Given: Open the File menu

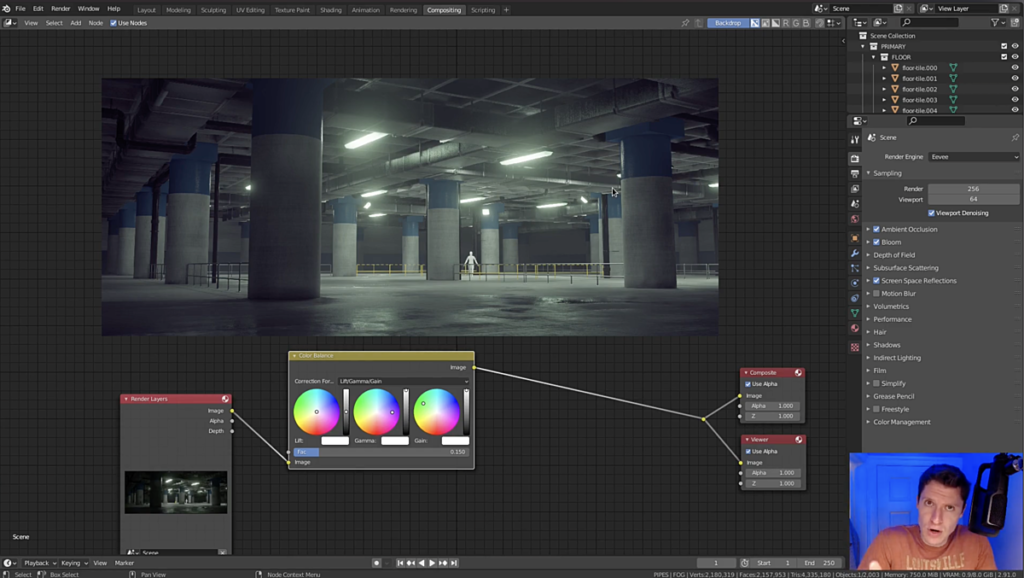Looking at the screenshot, I should point(20,8).
